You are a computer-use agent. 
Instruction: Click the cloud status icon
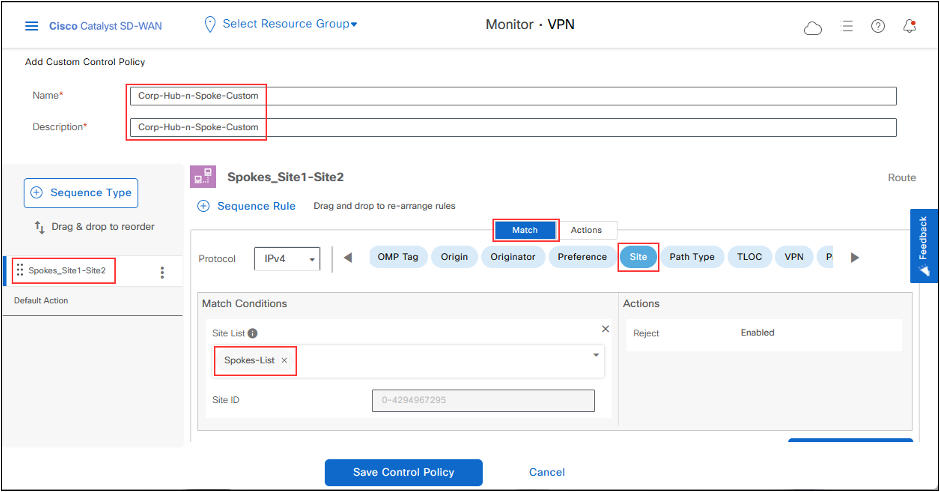pyautogui.click(x=813, y=27)
